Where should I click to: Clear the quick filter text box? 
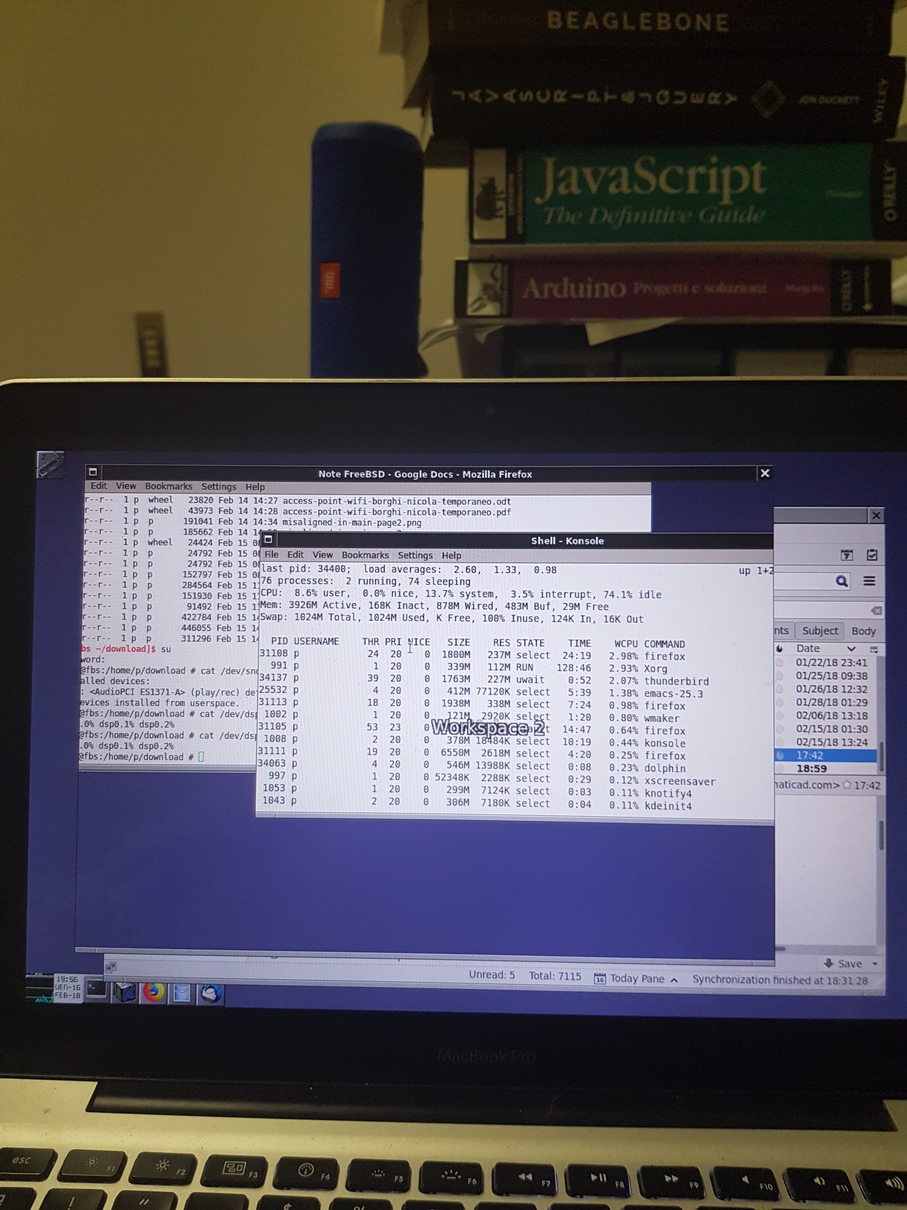pyautogui.click(x=876, y=610)
